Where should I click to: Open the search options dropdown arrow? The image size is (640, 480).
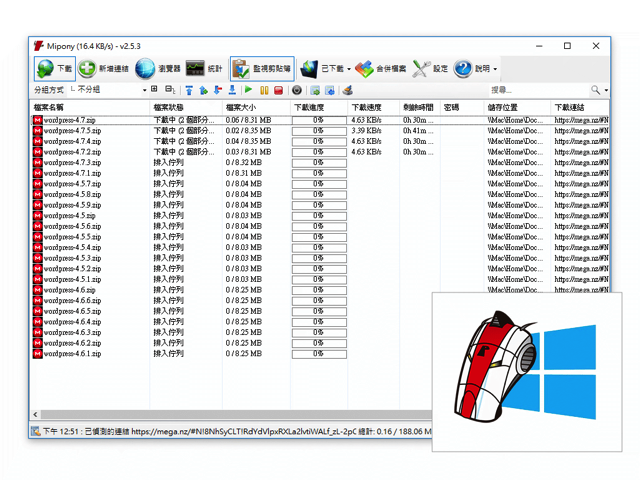[606, 90]
